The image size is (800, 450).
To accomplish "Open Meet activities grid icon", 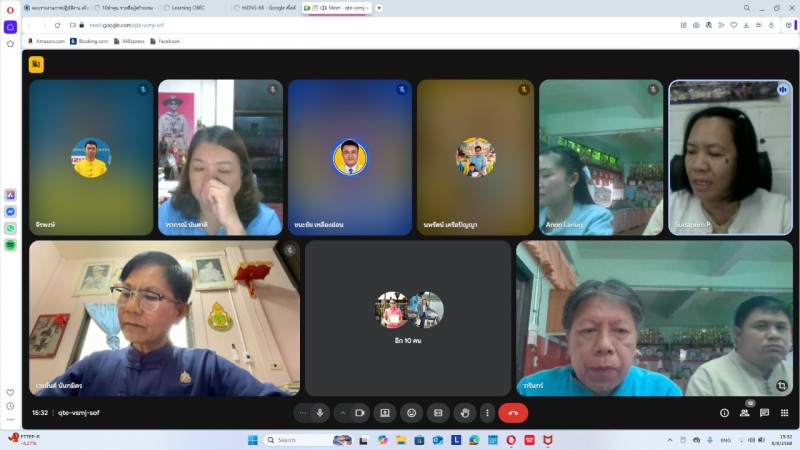I will [784, 413].
